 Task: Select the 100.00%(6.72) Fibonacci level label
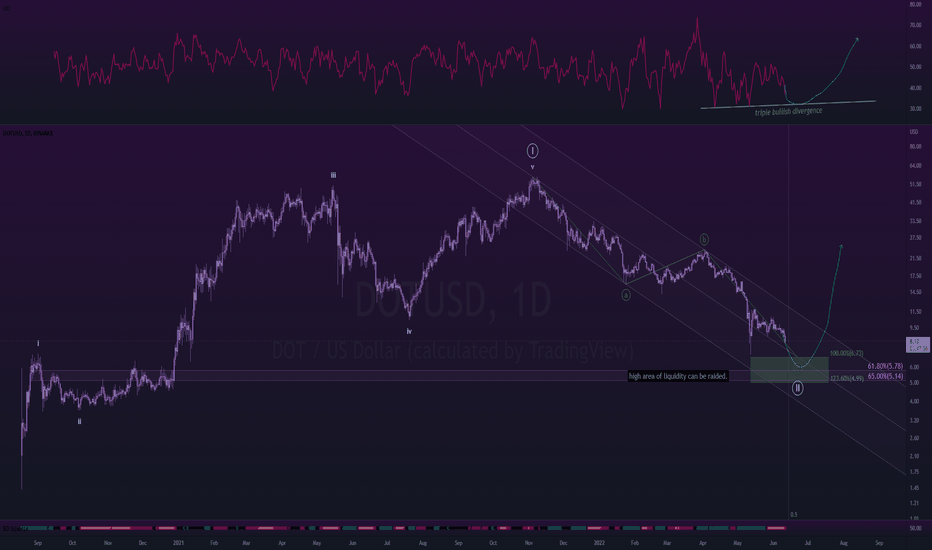point(846,353)
